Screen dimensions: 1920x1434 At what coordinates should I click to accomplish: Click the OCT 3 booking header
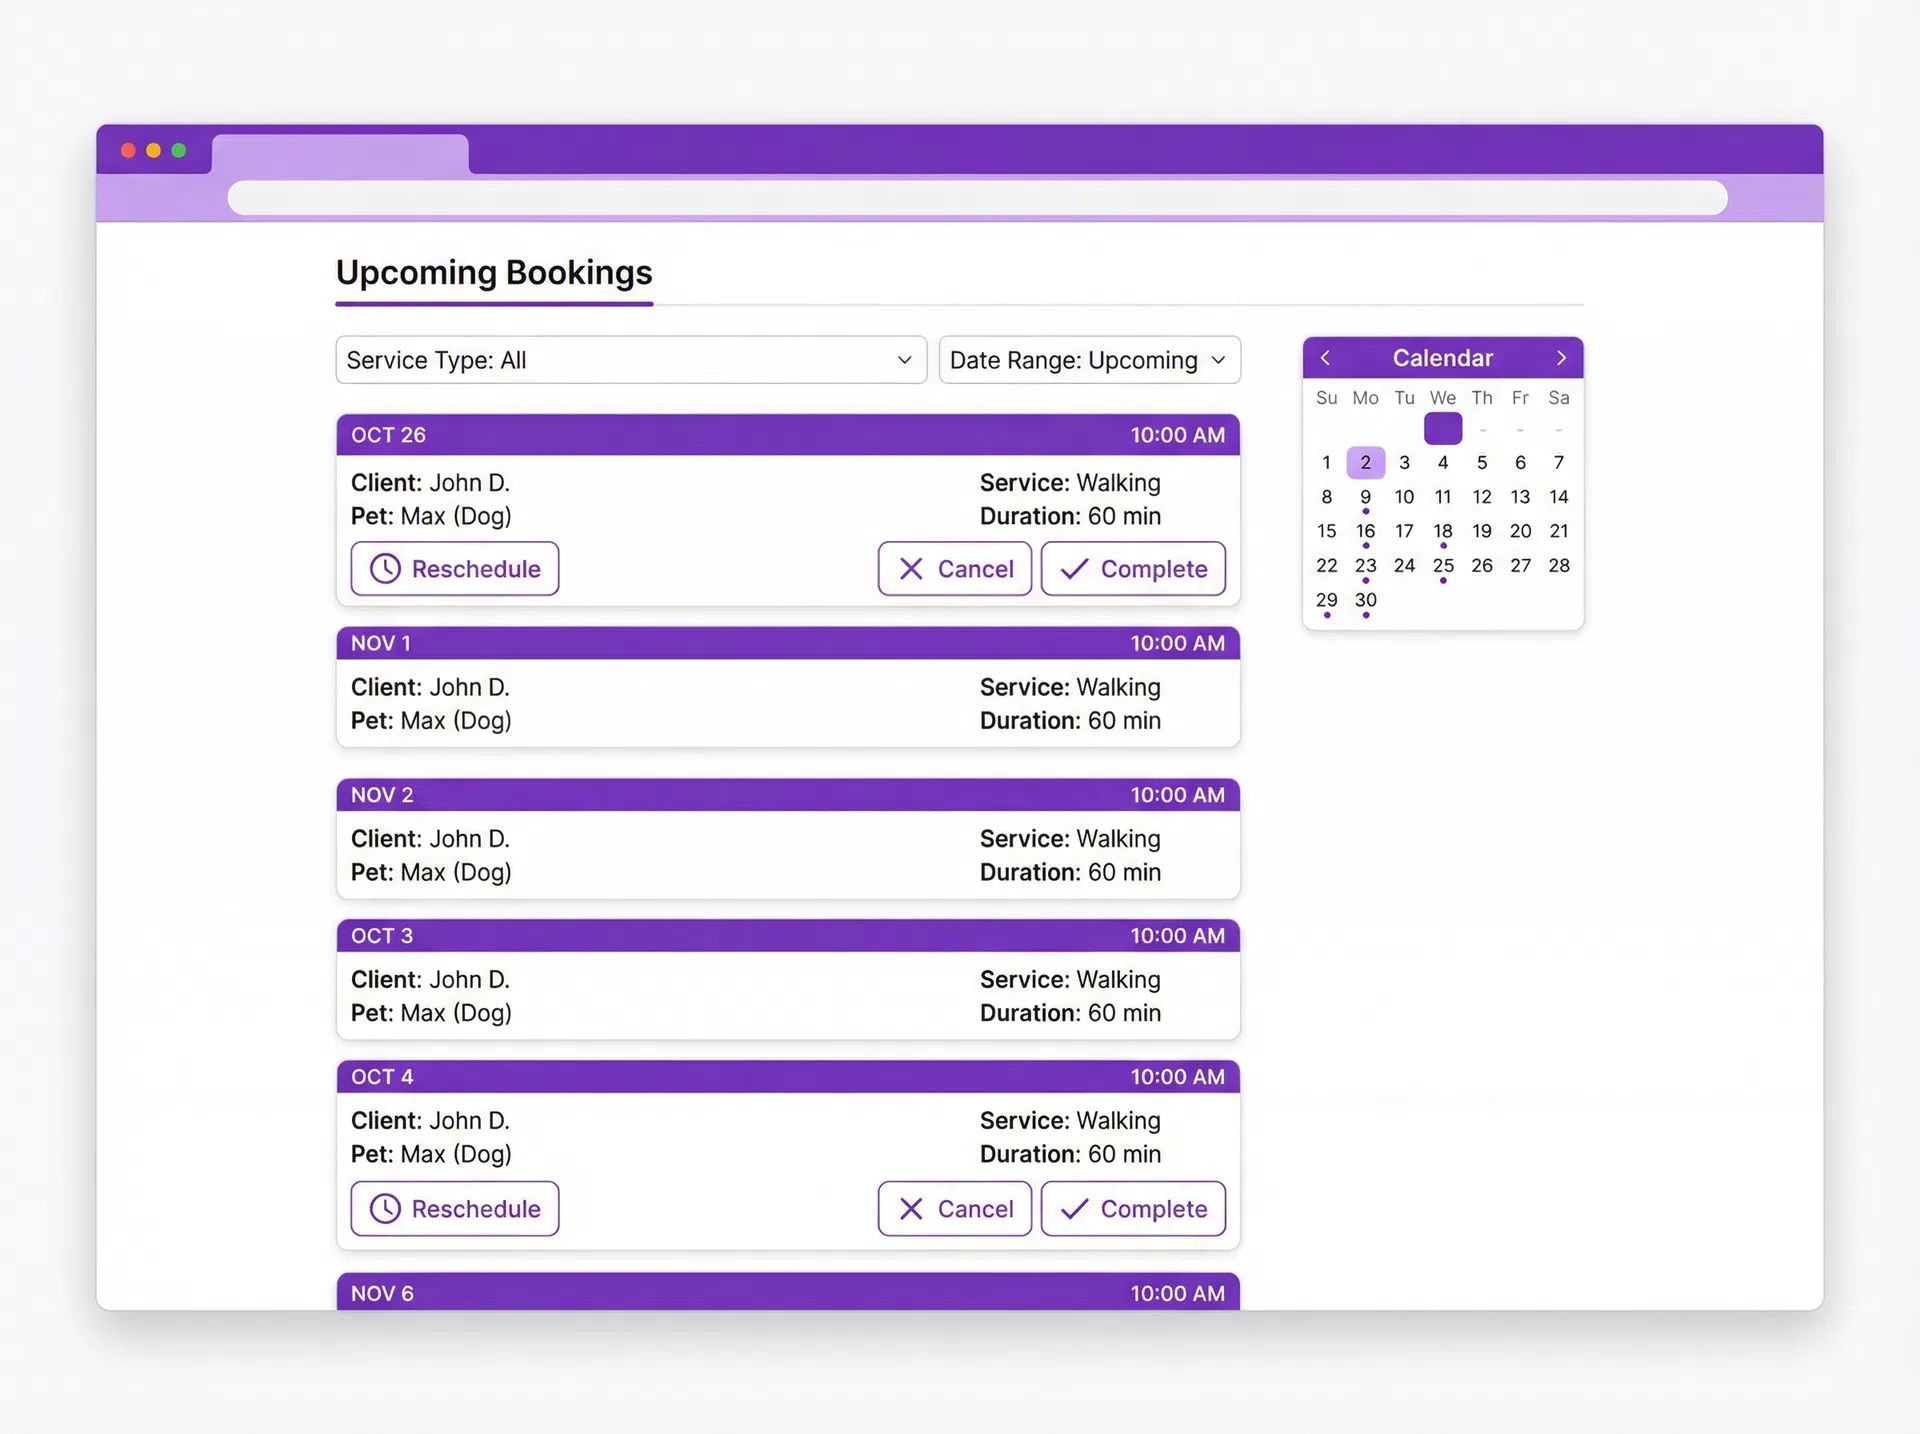(788, 936)
